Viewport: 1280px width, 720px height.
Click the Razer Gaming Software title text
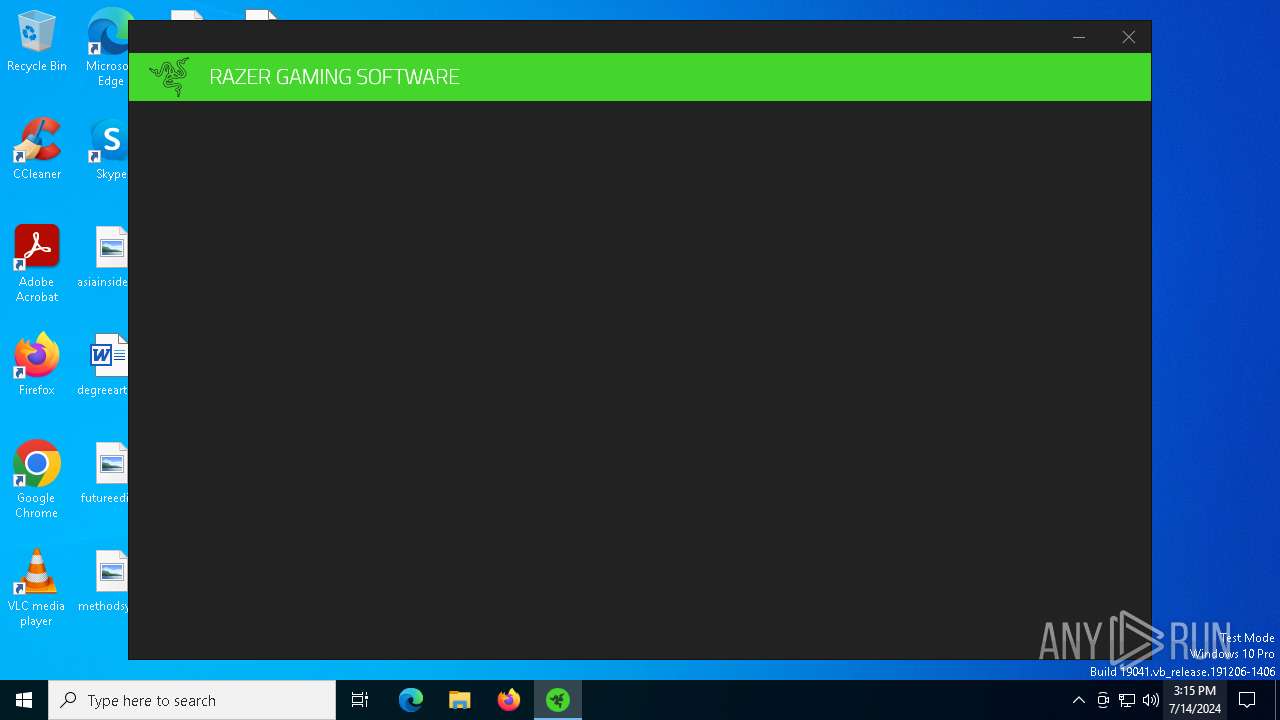(334, 77)
